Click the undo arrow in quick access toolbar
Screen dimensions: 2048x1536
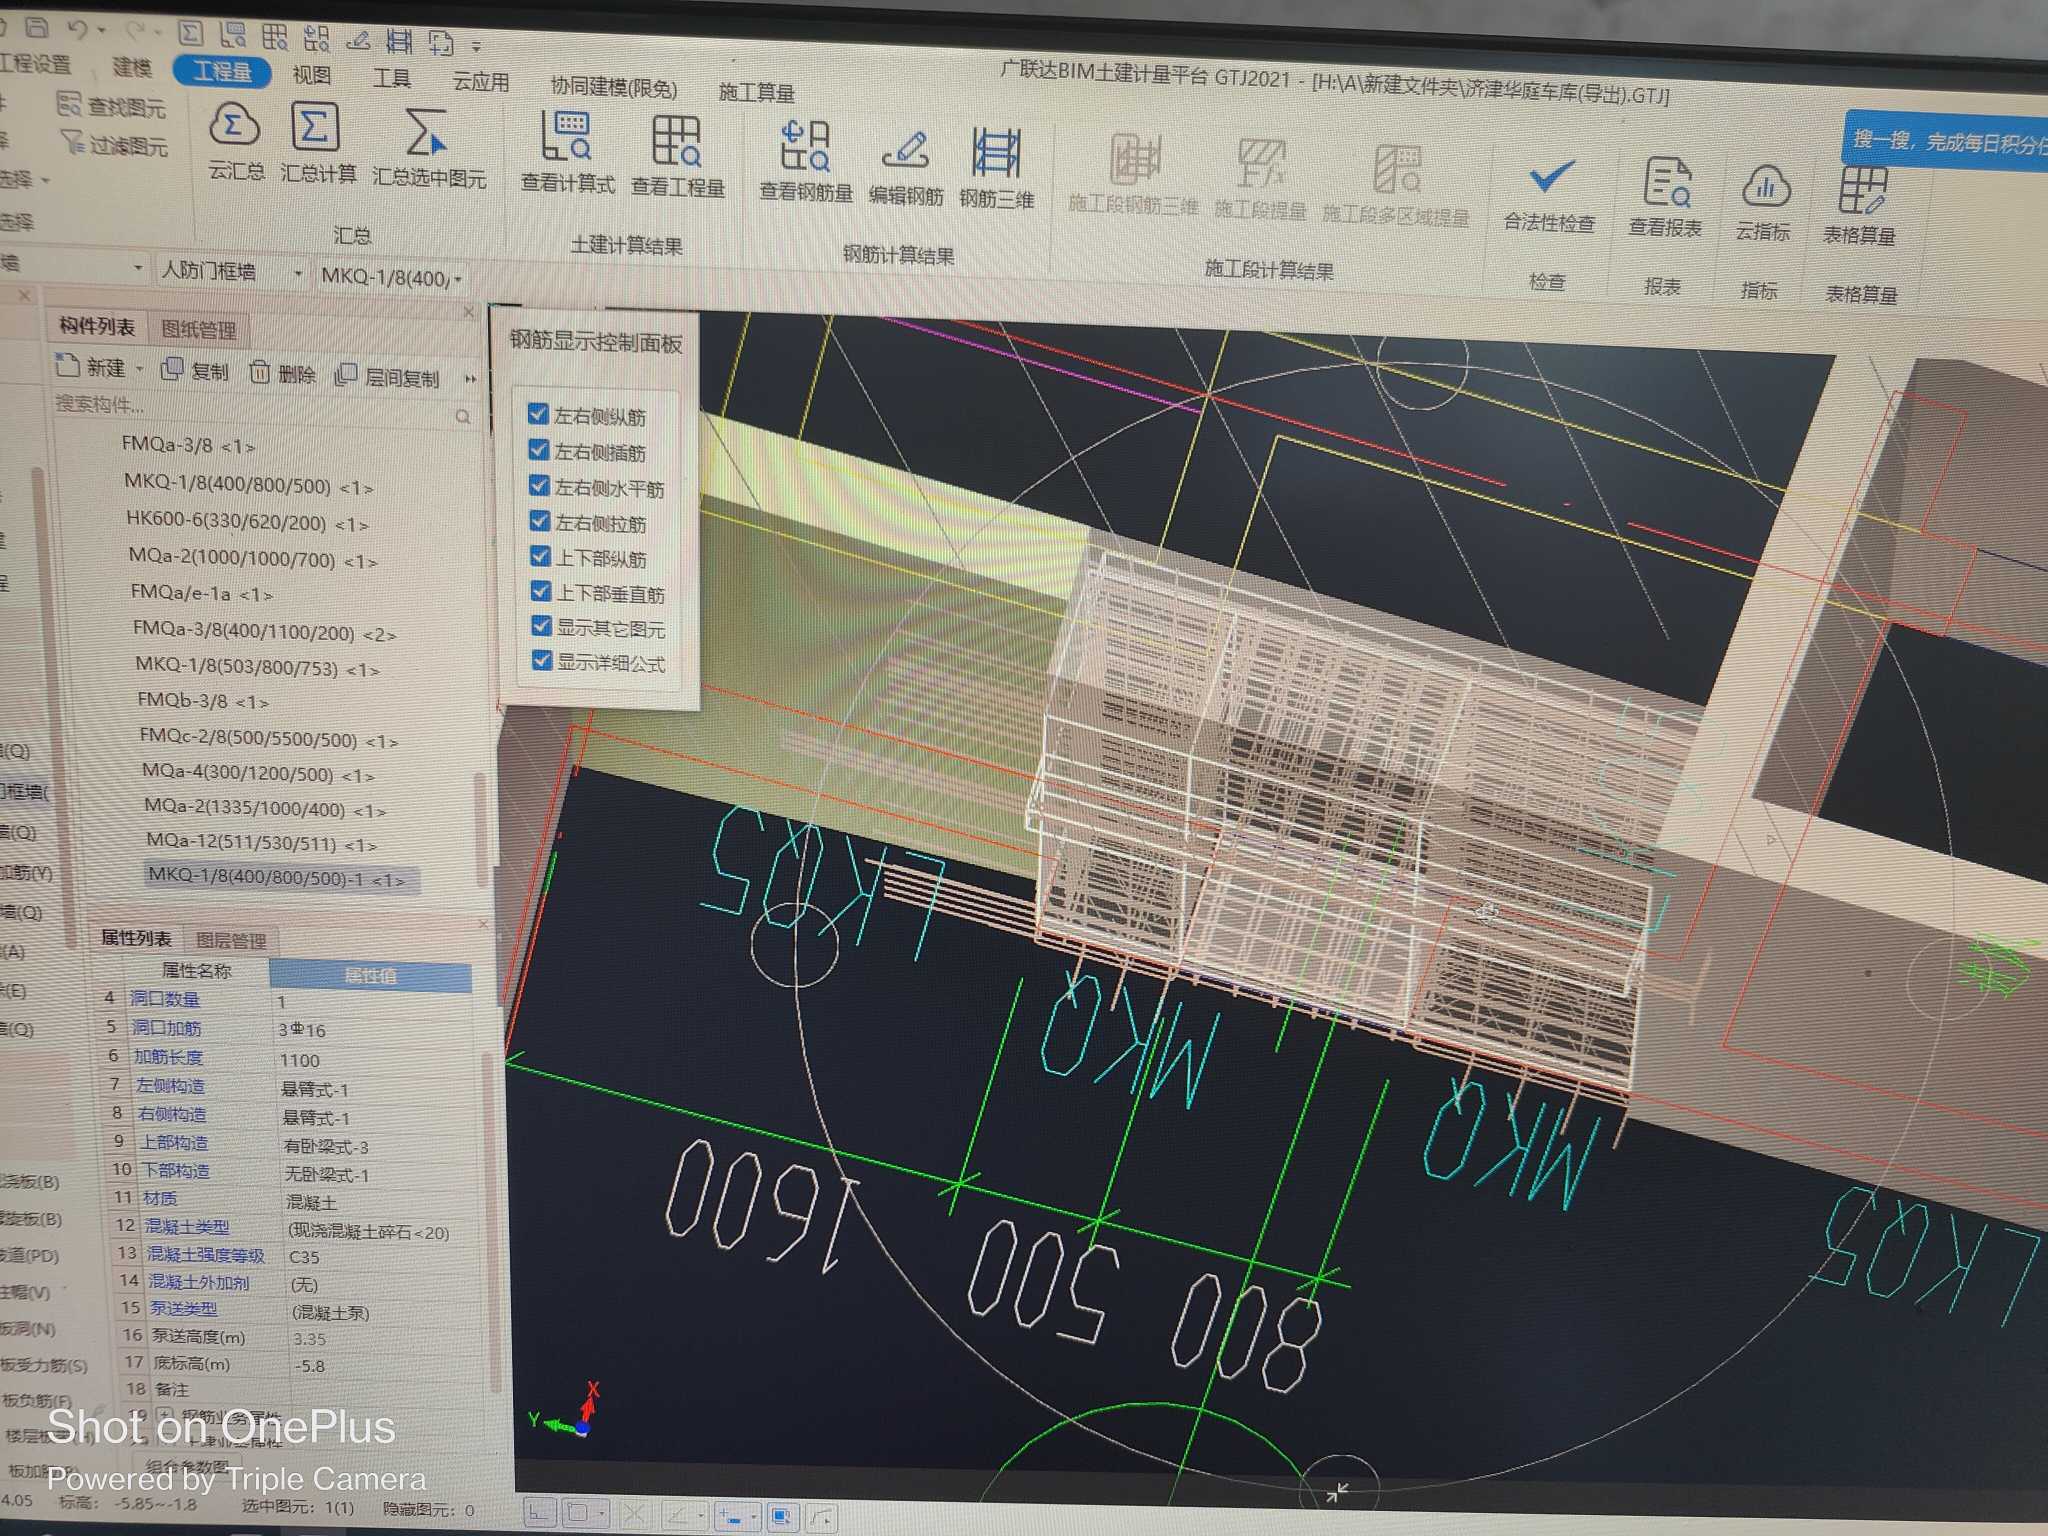(80, 29)
